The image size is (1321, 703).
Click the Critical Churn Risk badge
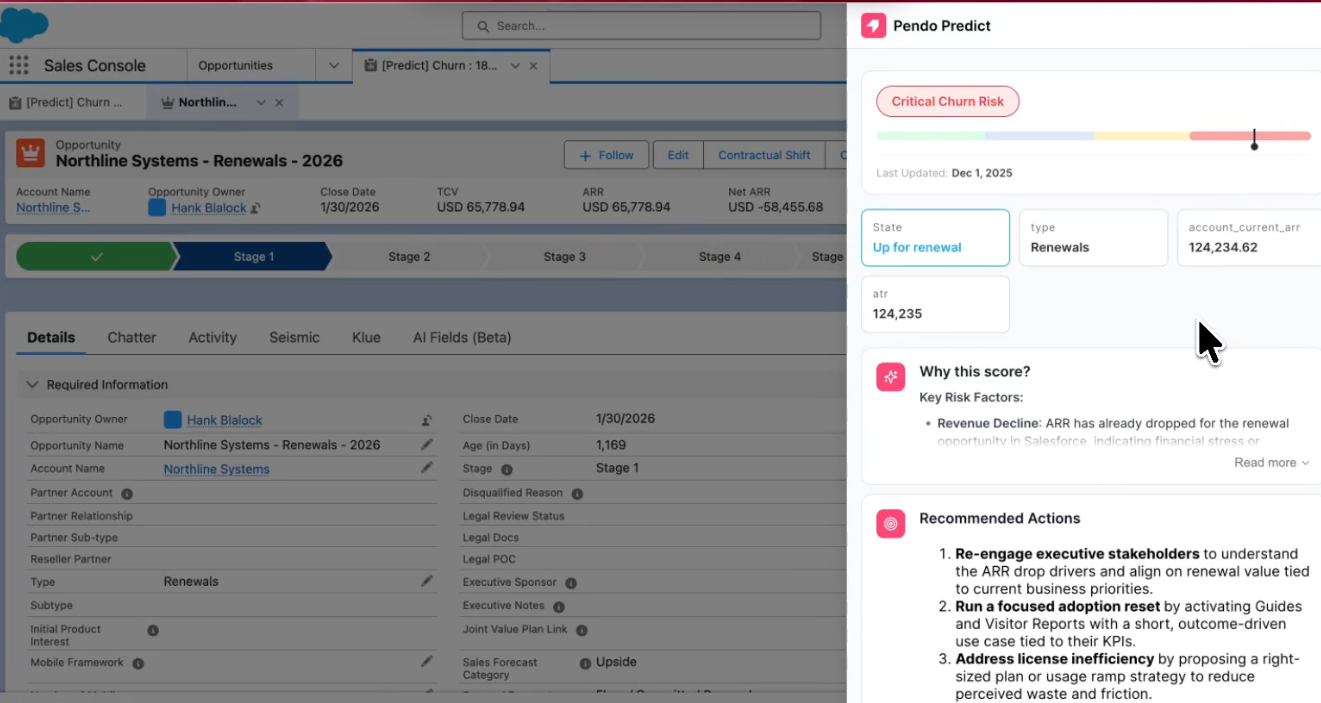(x=948, y=101)
